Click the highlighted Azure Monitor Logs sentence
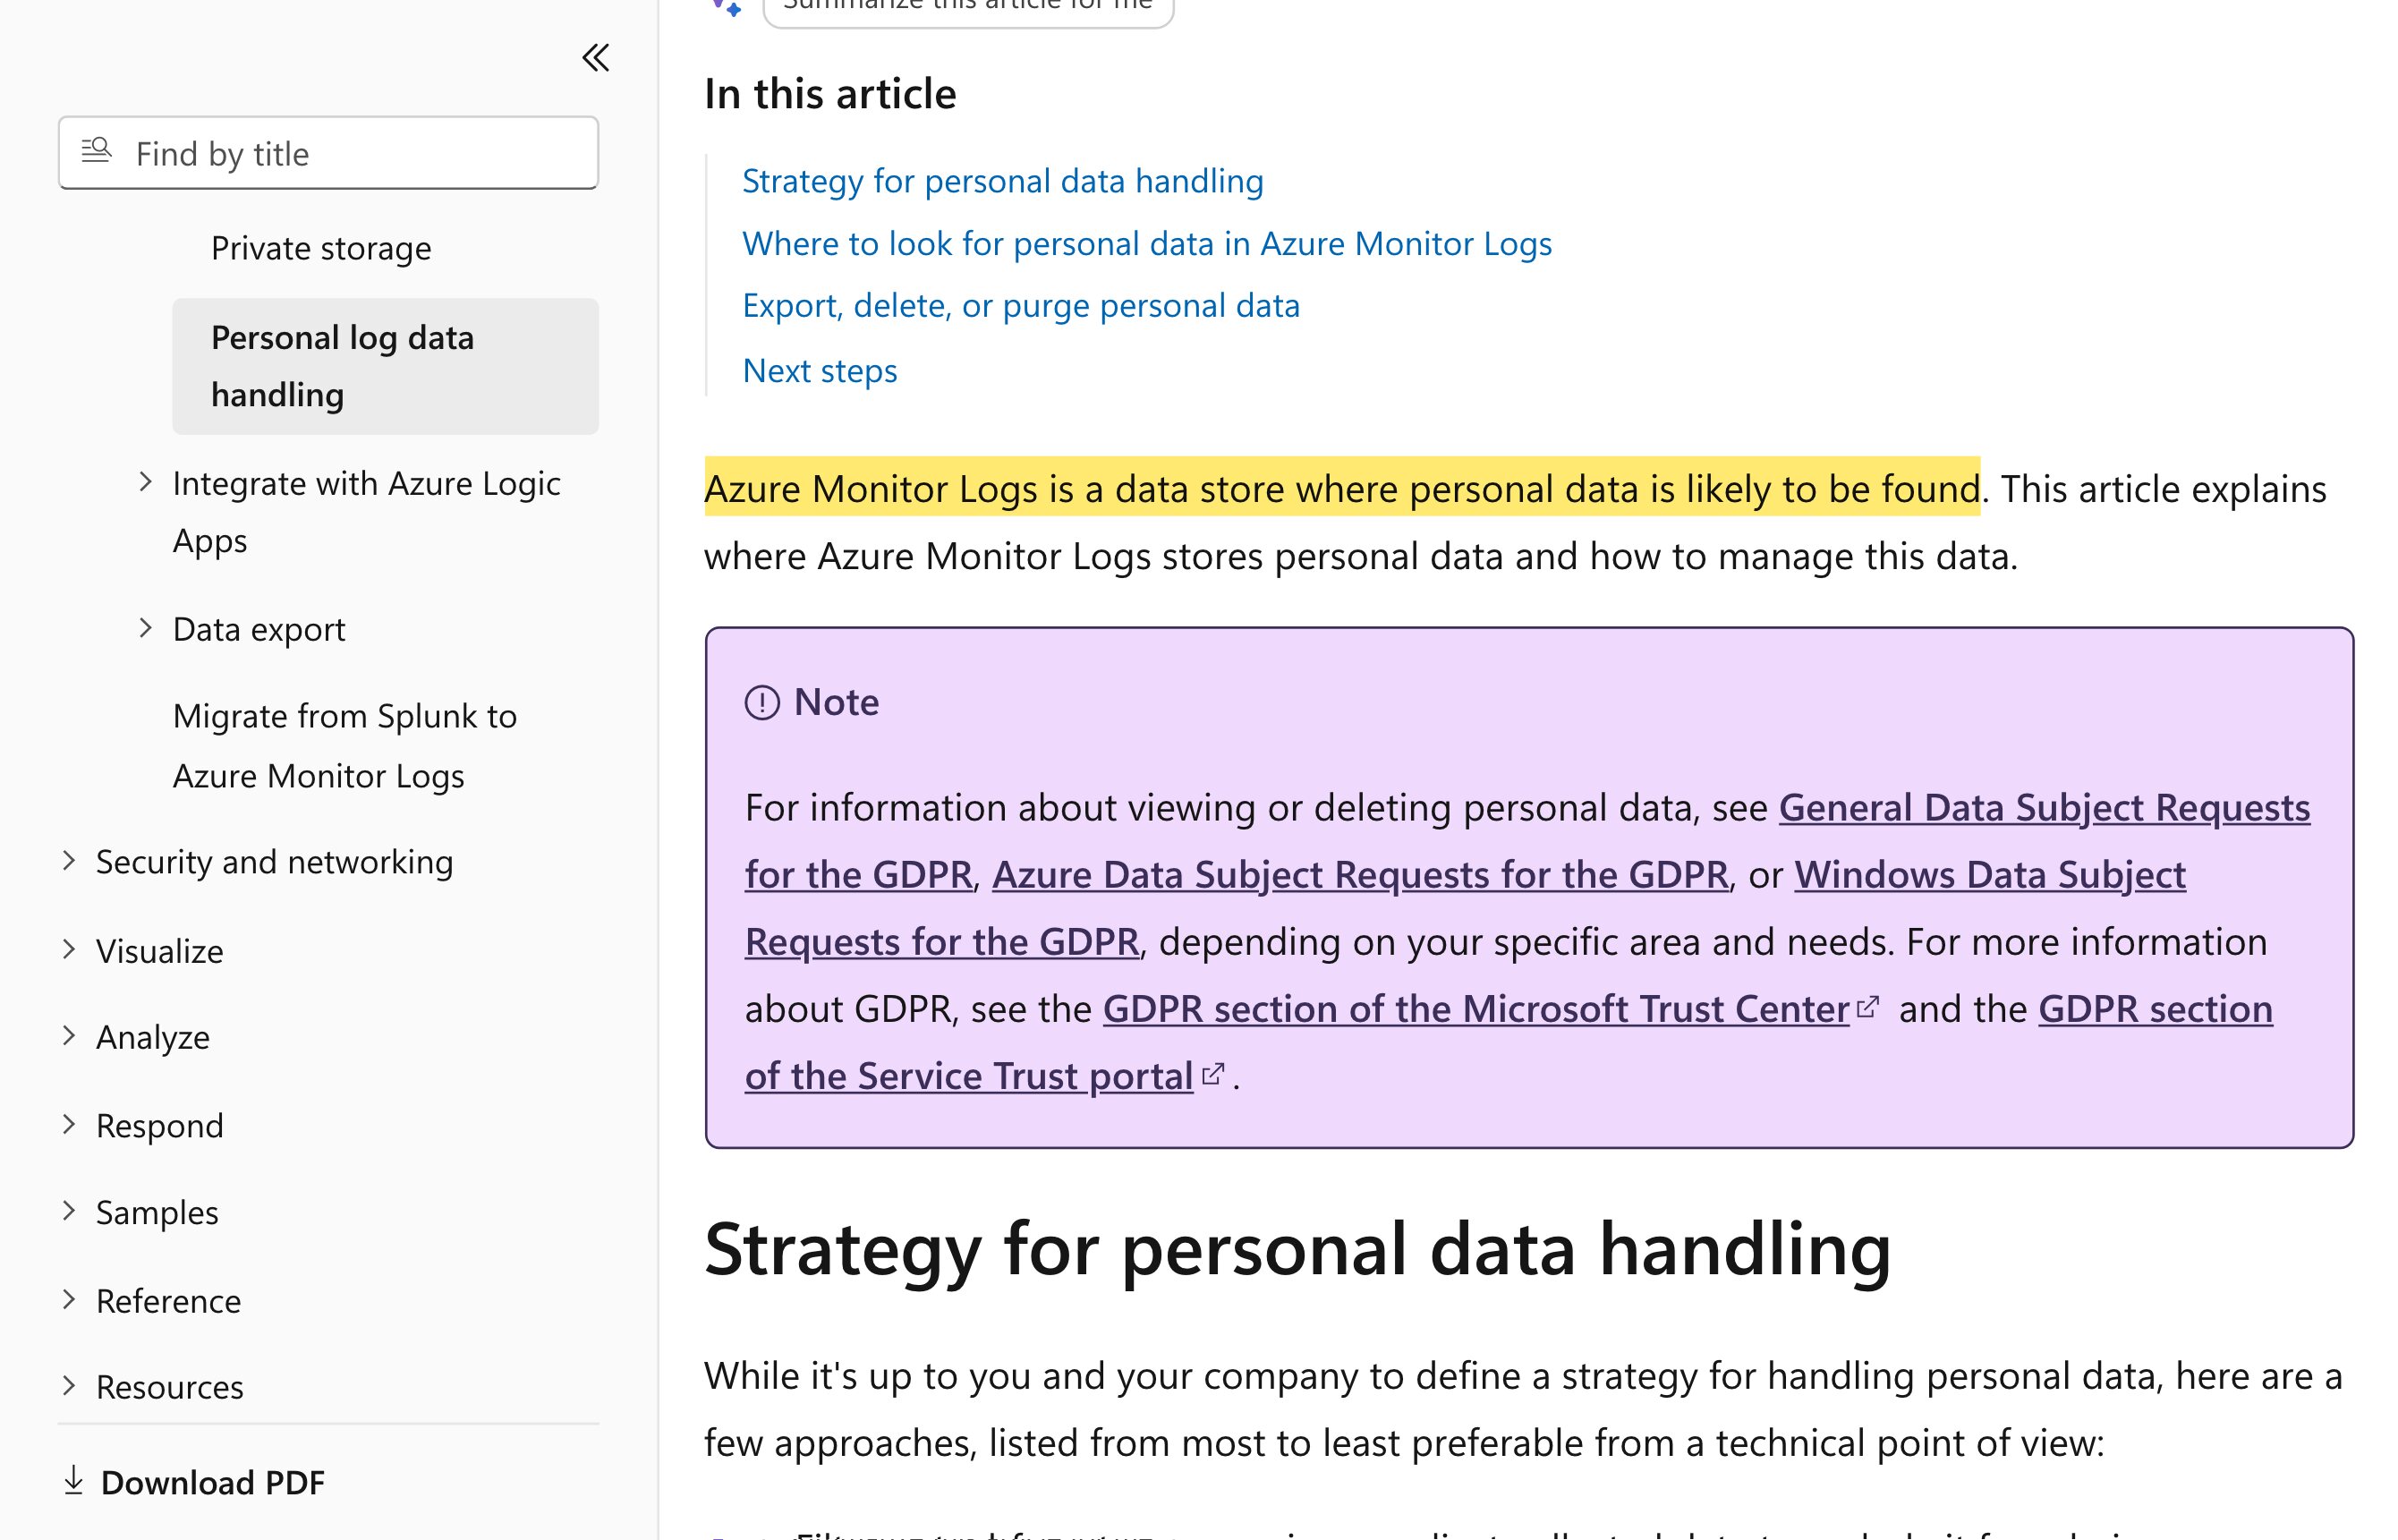The image size is (2398, 1540). click(x=1342, y=488)
